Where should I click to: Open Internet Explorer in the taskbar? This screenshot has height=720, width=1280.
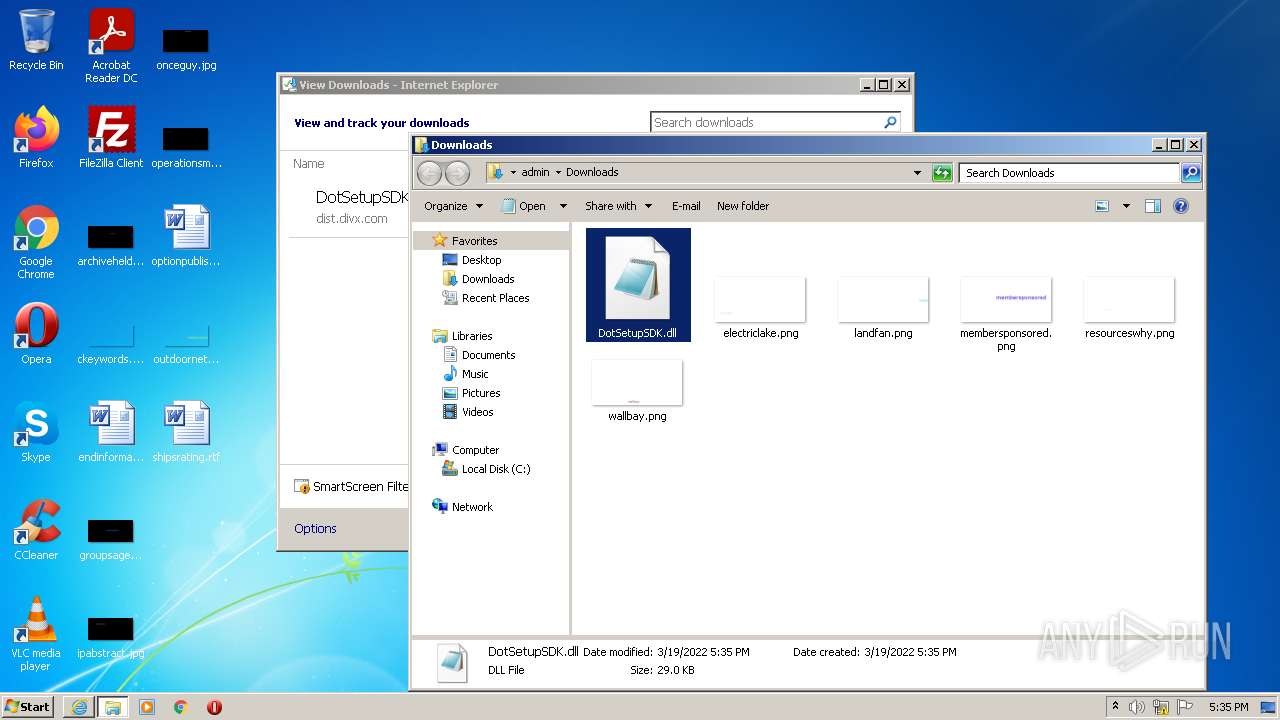[79, 707]
